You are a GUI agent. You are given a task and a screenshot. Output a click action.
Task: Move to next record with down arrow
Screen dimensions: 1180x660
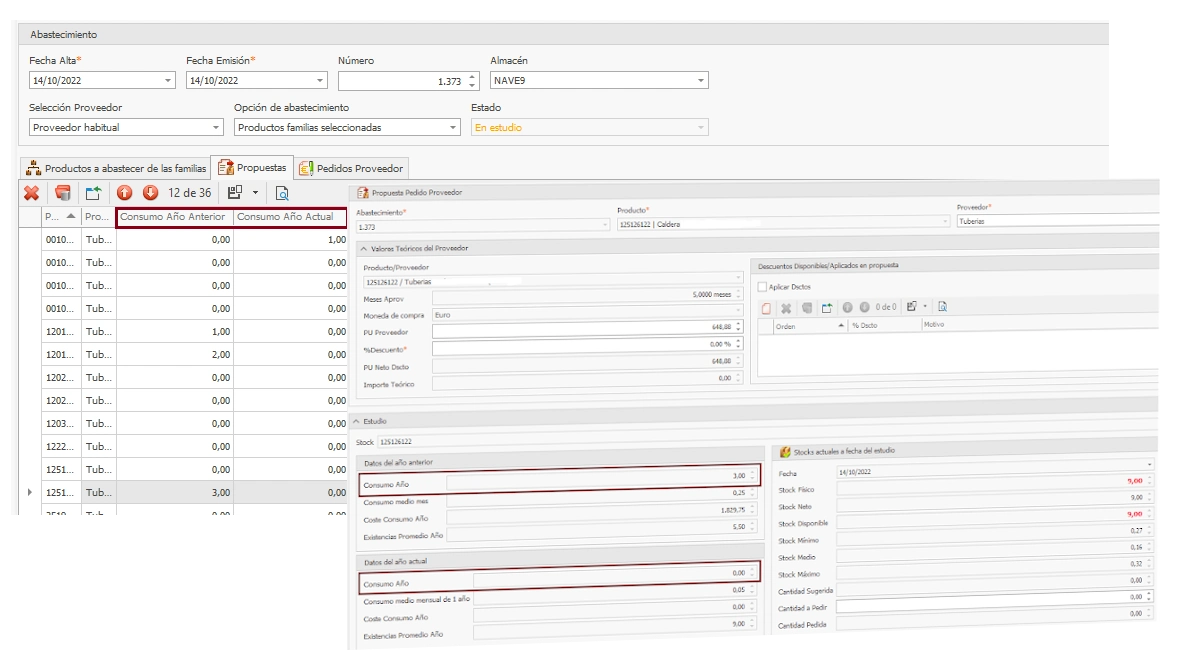click(x=151, y=193)
